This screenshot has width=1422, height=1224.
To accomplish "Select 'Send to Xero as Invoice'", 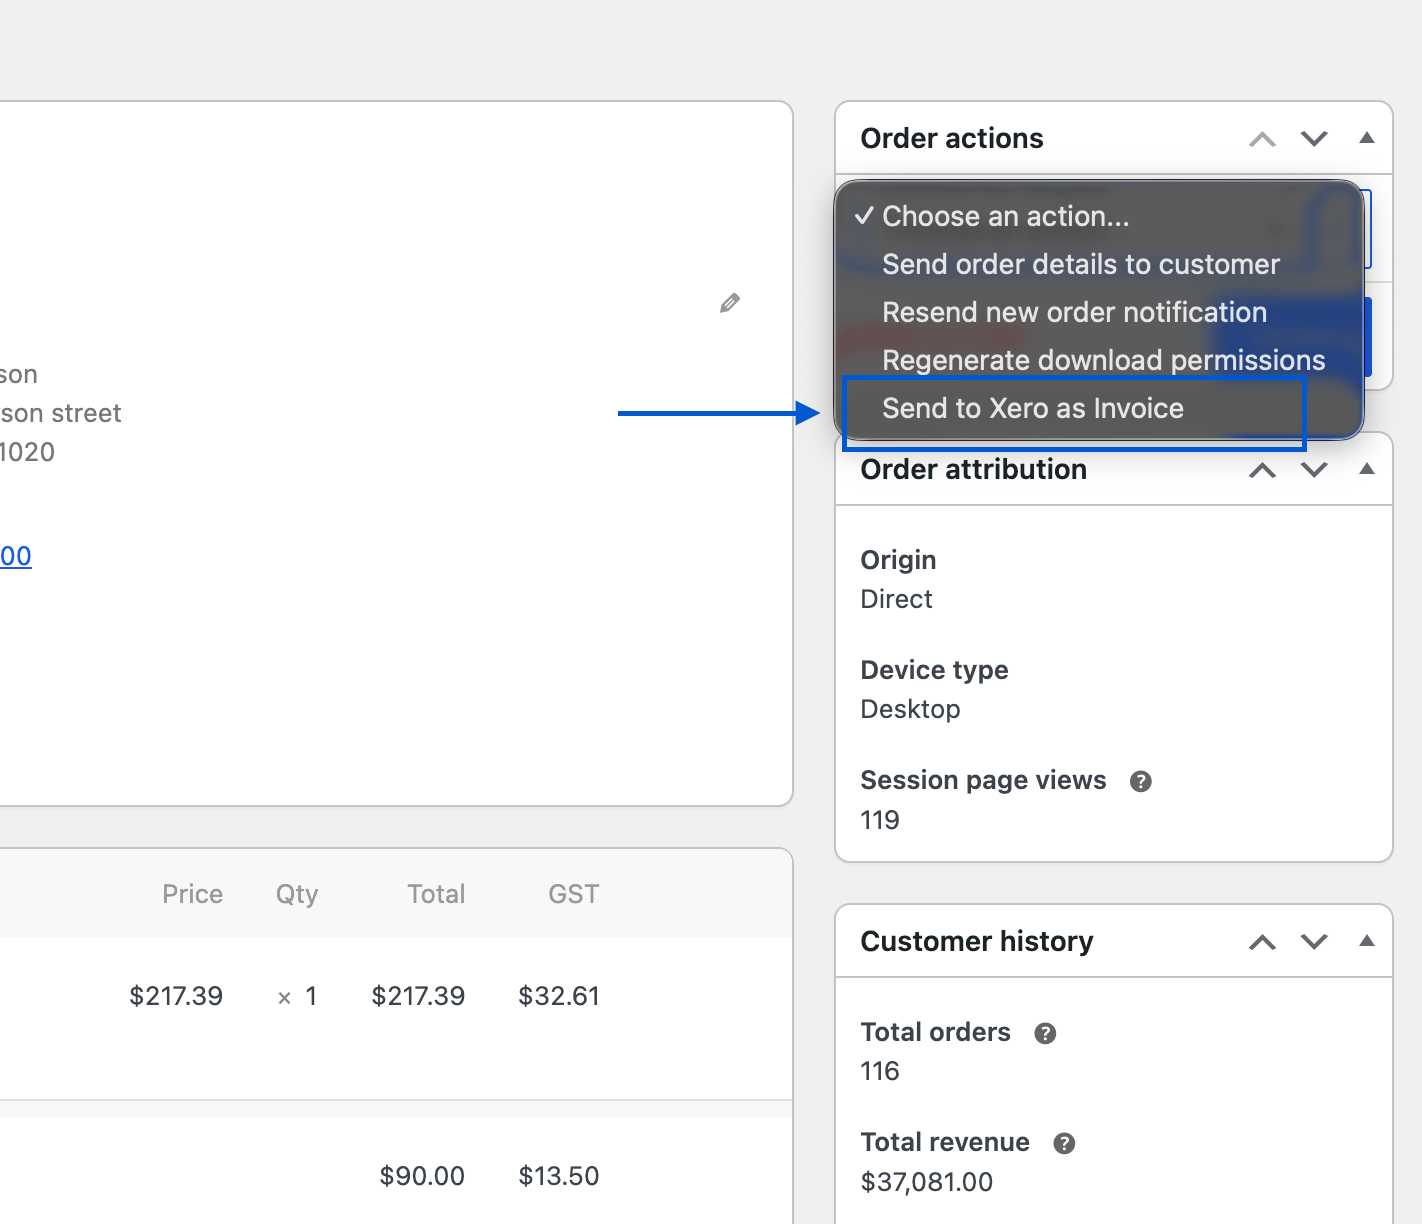I will point(1099,408).
